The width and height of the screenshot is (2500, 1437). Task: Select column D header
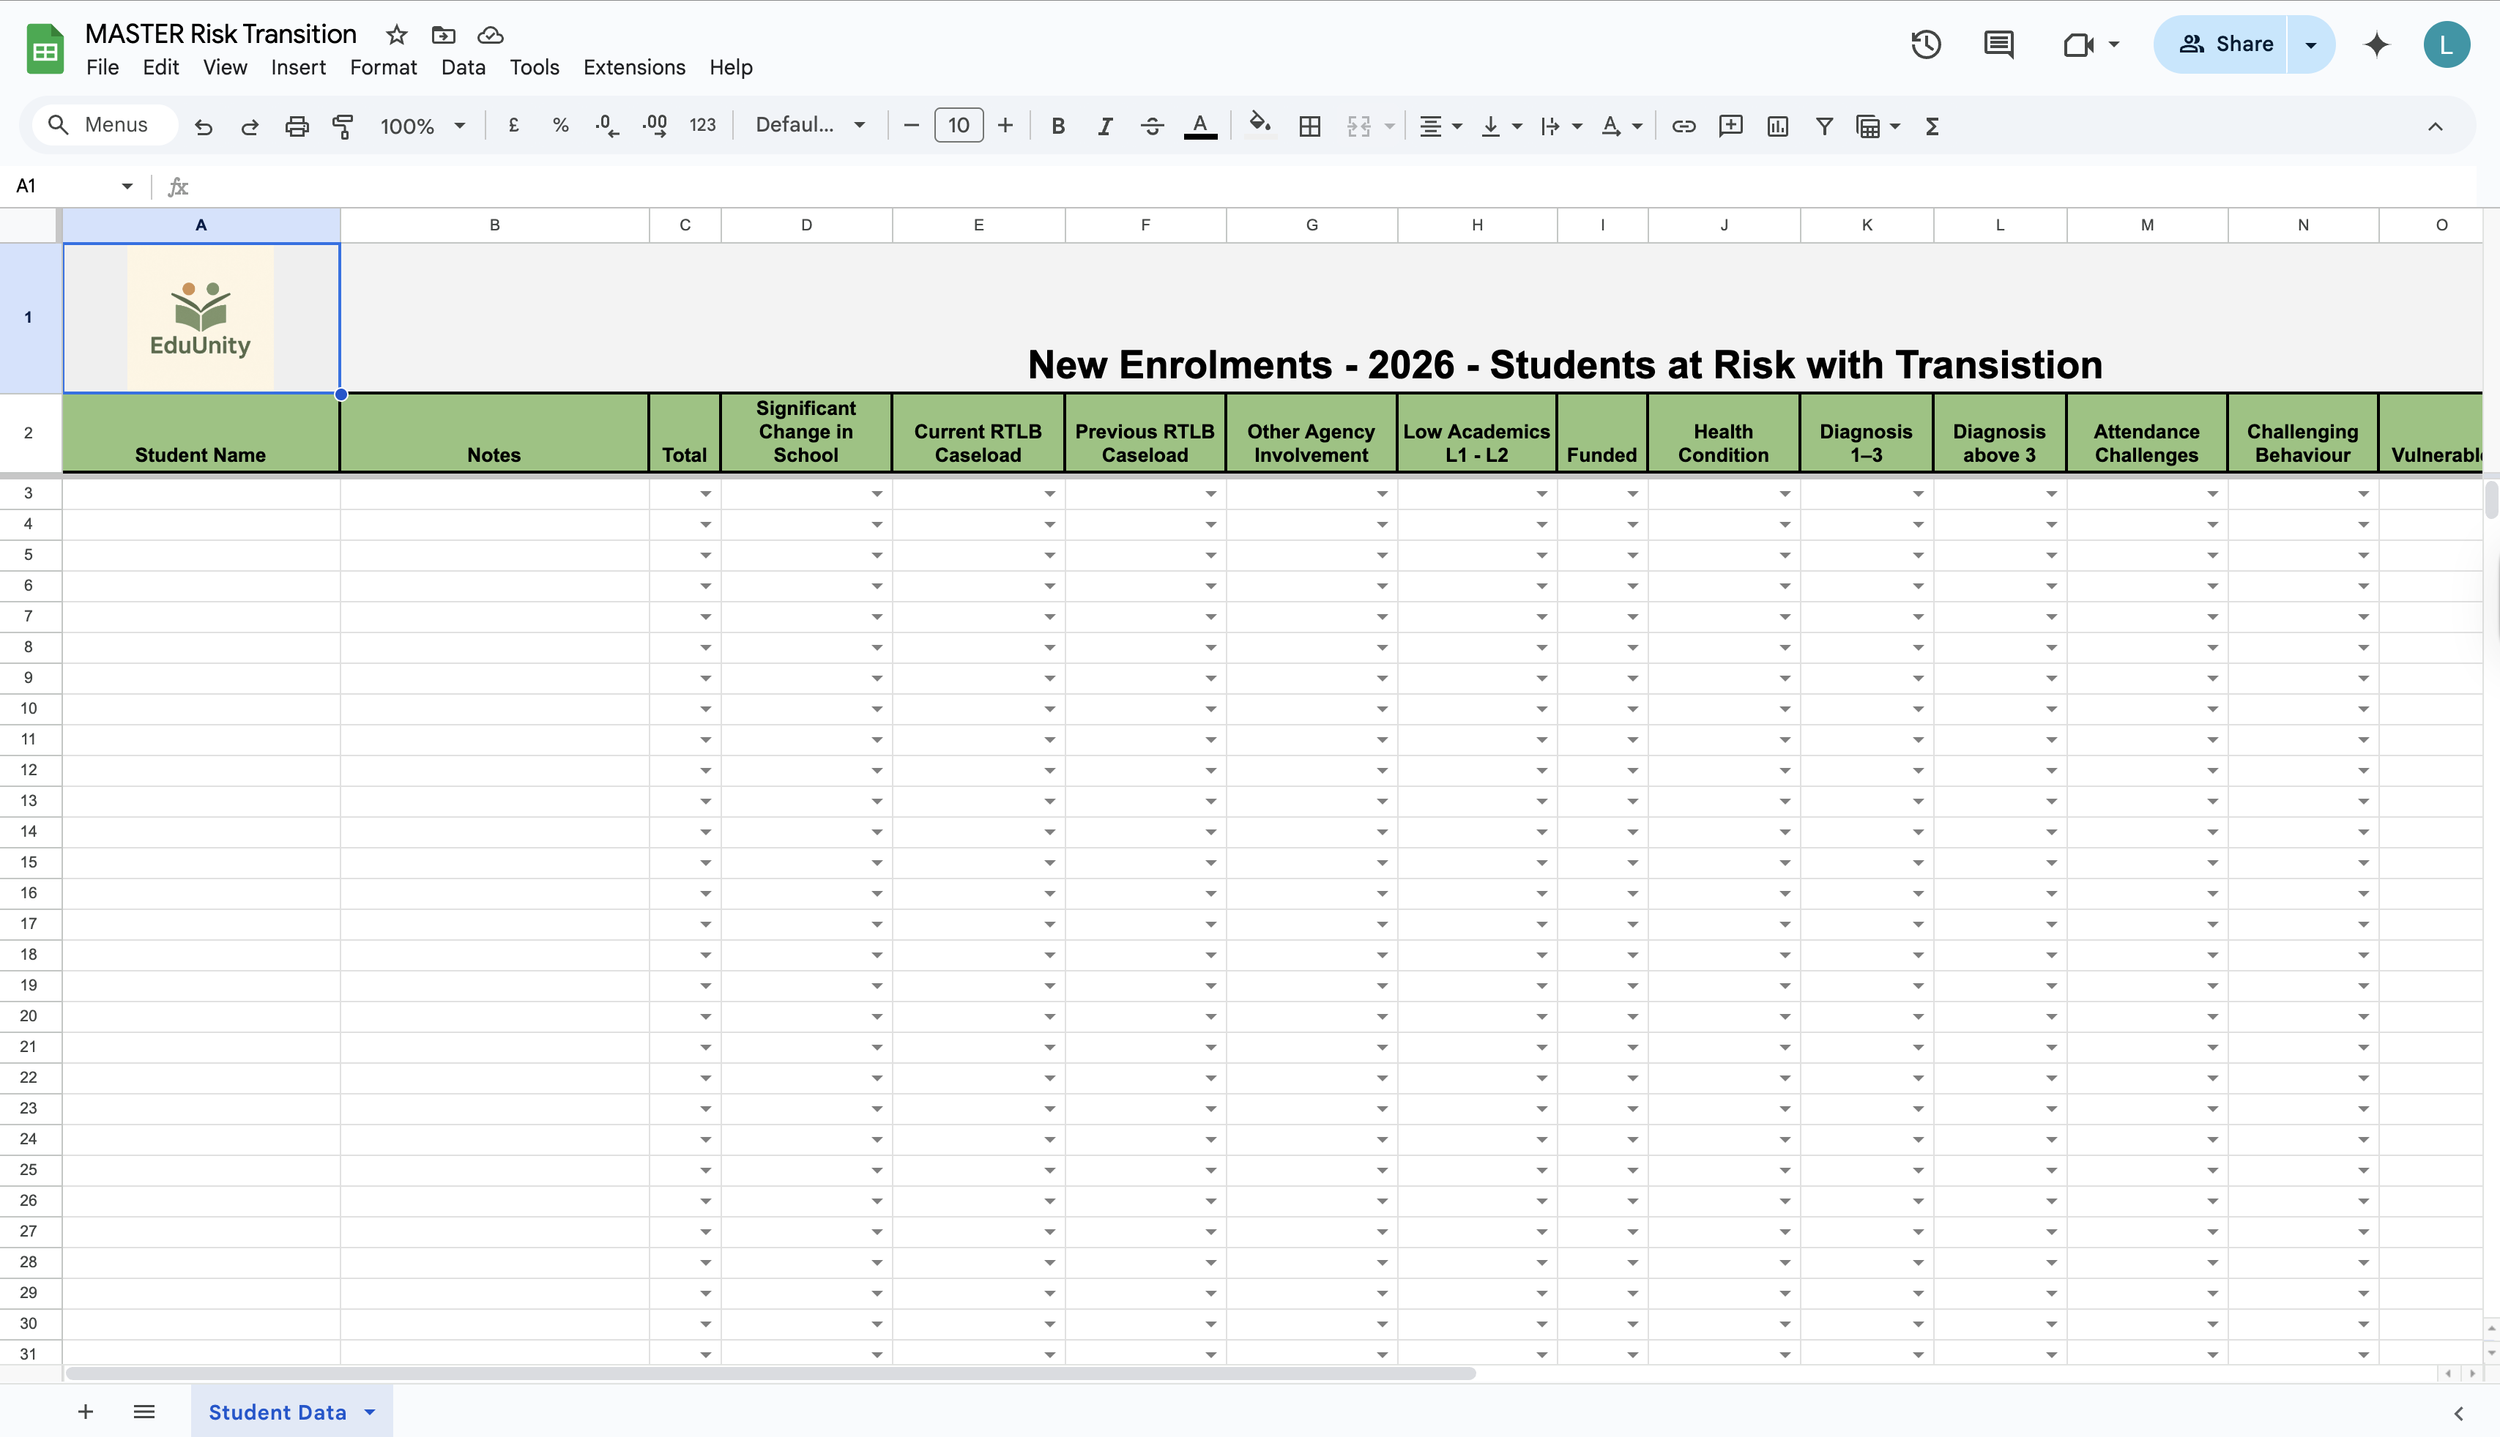tap(806, 225)
